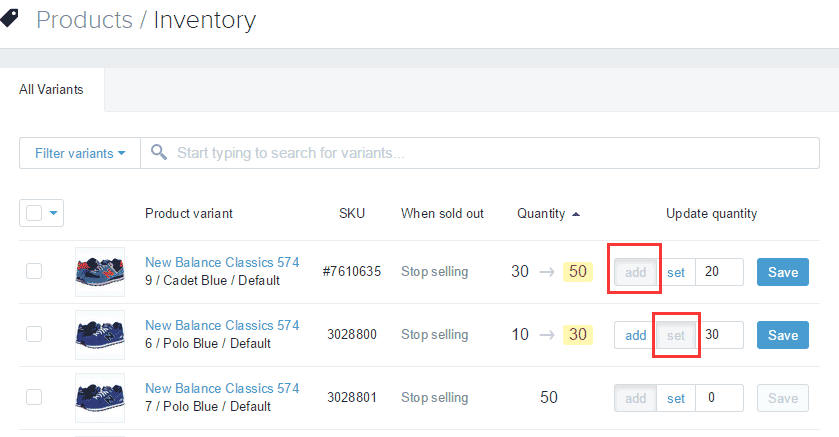Switch to the All Variants tab
Viewport: 839px width, 437px height.
[x=51, y=90]
